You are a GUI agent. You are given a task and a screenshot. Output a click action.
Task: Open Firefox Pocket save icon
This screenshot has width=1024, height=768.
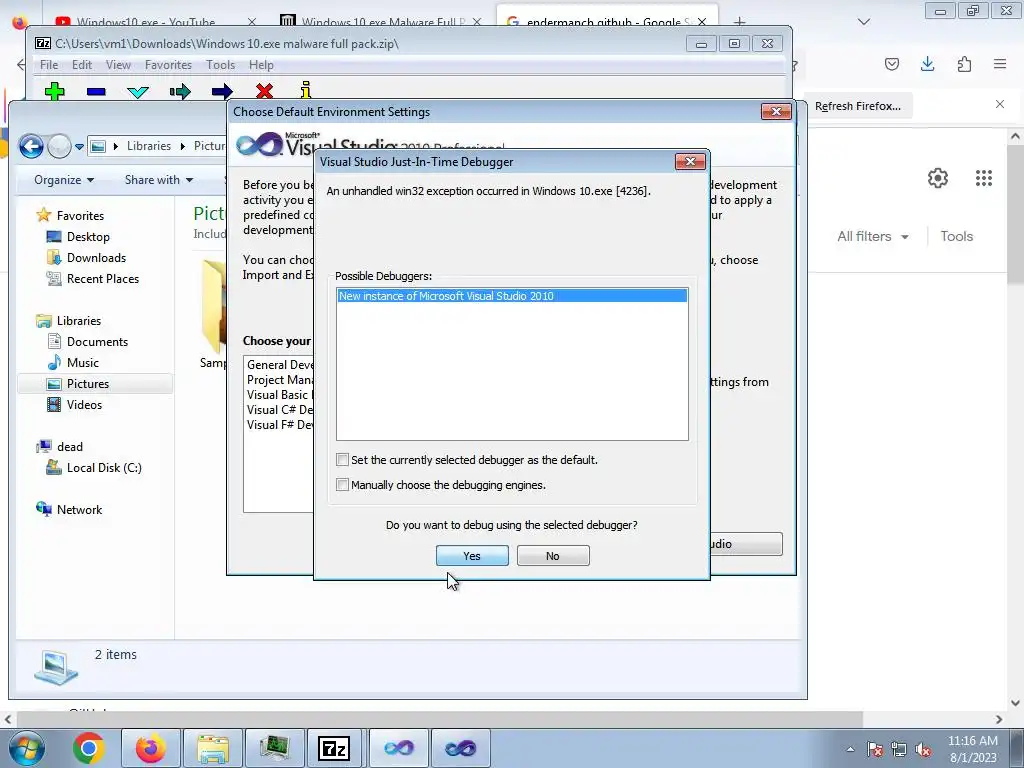pyautogui.click(x=891, y=64)
